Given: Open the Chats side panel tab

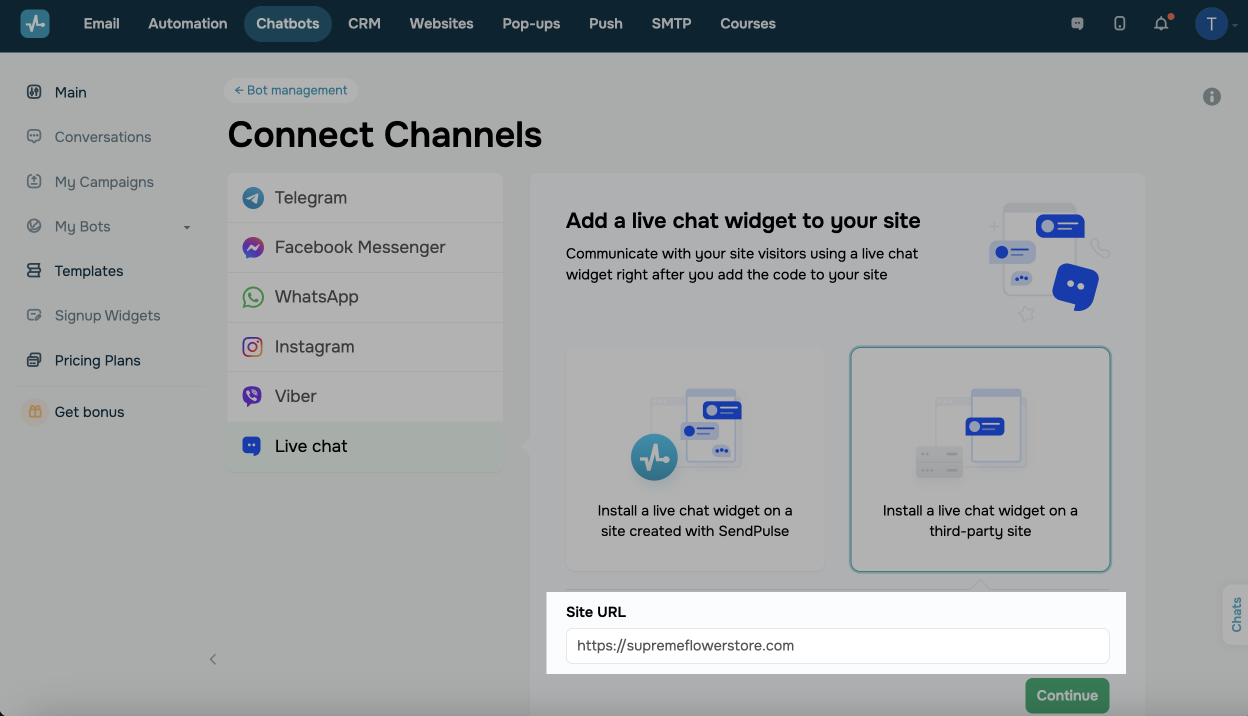Looking at the screenshot, I should pos(1236,614).
